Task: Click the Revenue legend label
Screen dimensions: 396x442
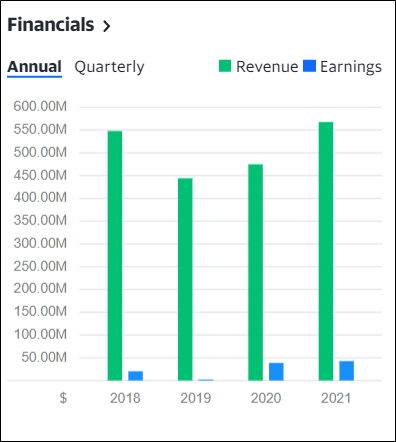Action: coord(267,67)
